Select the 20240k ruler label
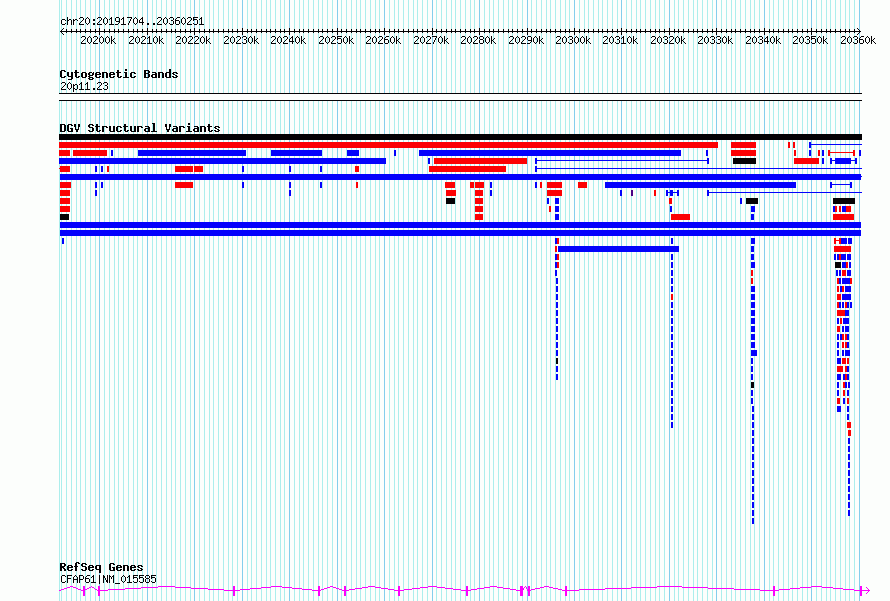 tap(288, 40)
